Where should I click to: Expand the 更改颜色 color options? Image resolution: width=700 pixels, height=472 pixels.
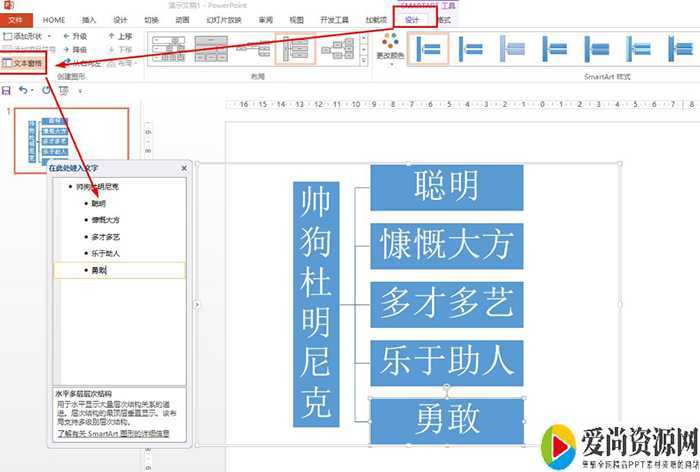click(x=391, y=48)
